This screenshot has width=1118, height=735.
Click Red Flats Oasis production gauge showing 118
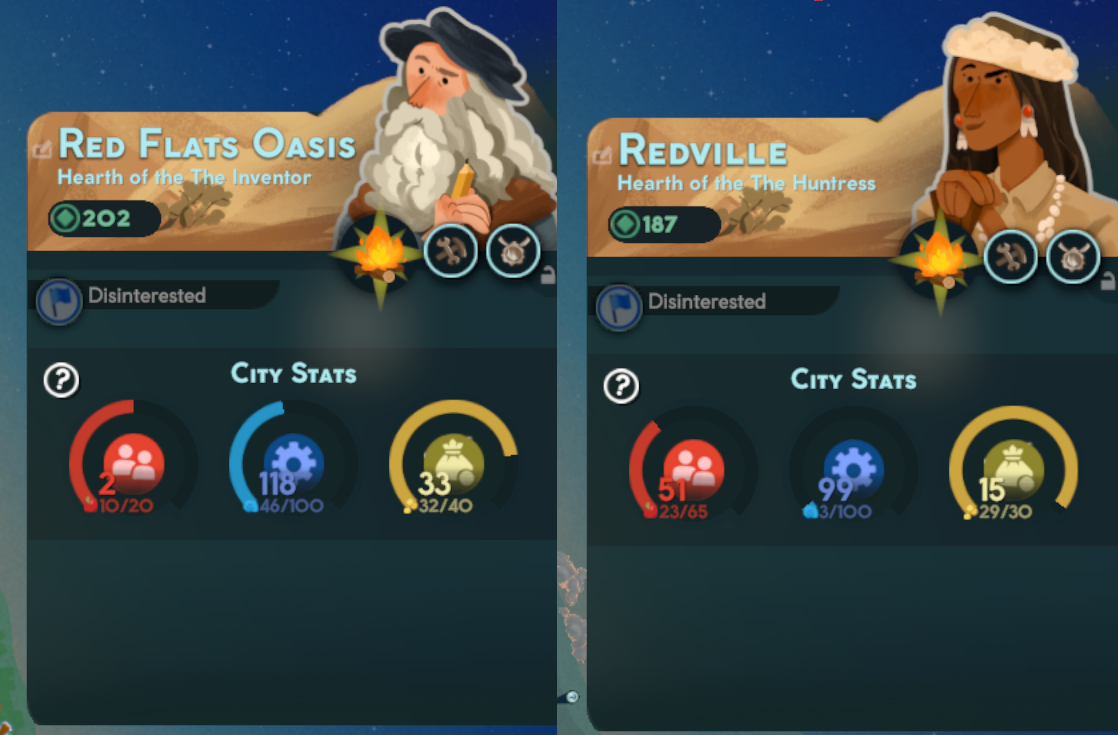coord(293,458)
